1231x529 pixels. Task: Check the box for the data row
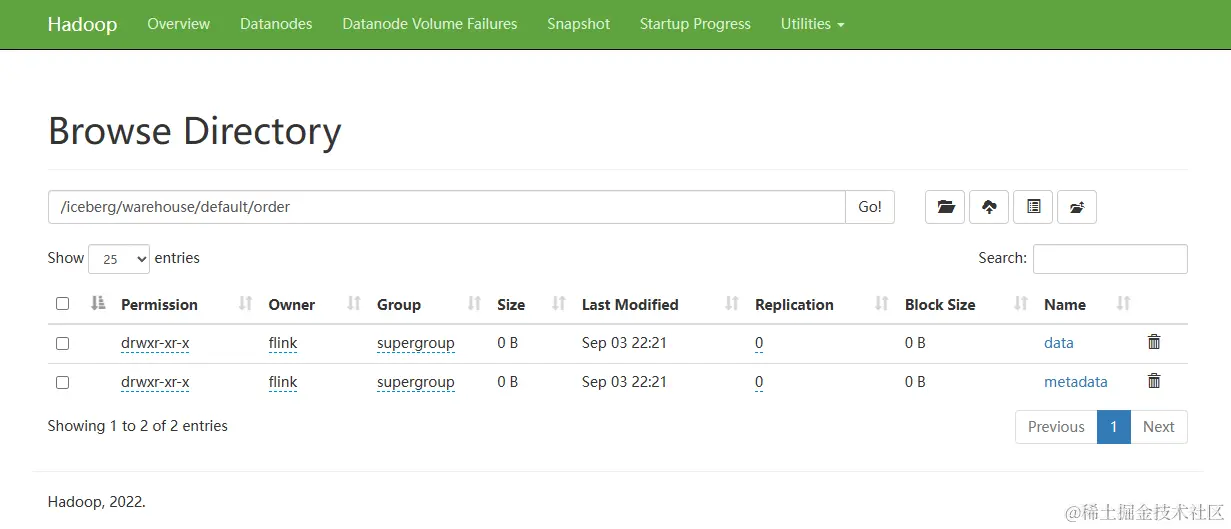tap(62, 343)
